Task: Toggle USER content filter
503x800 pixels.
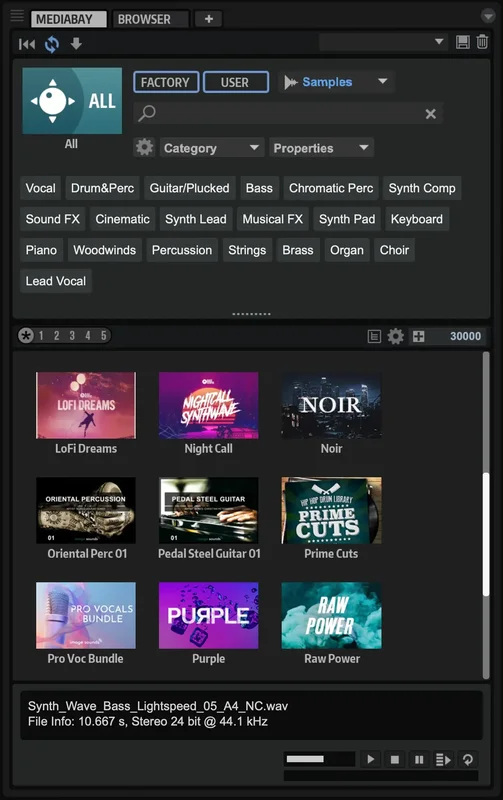Action: (236, 82)
